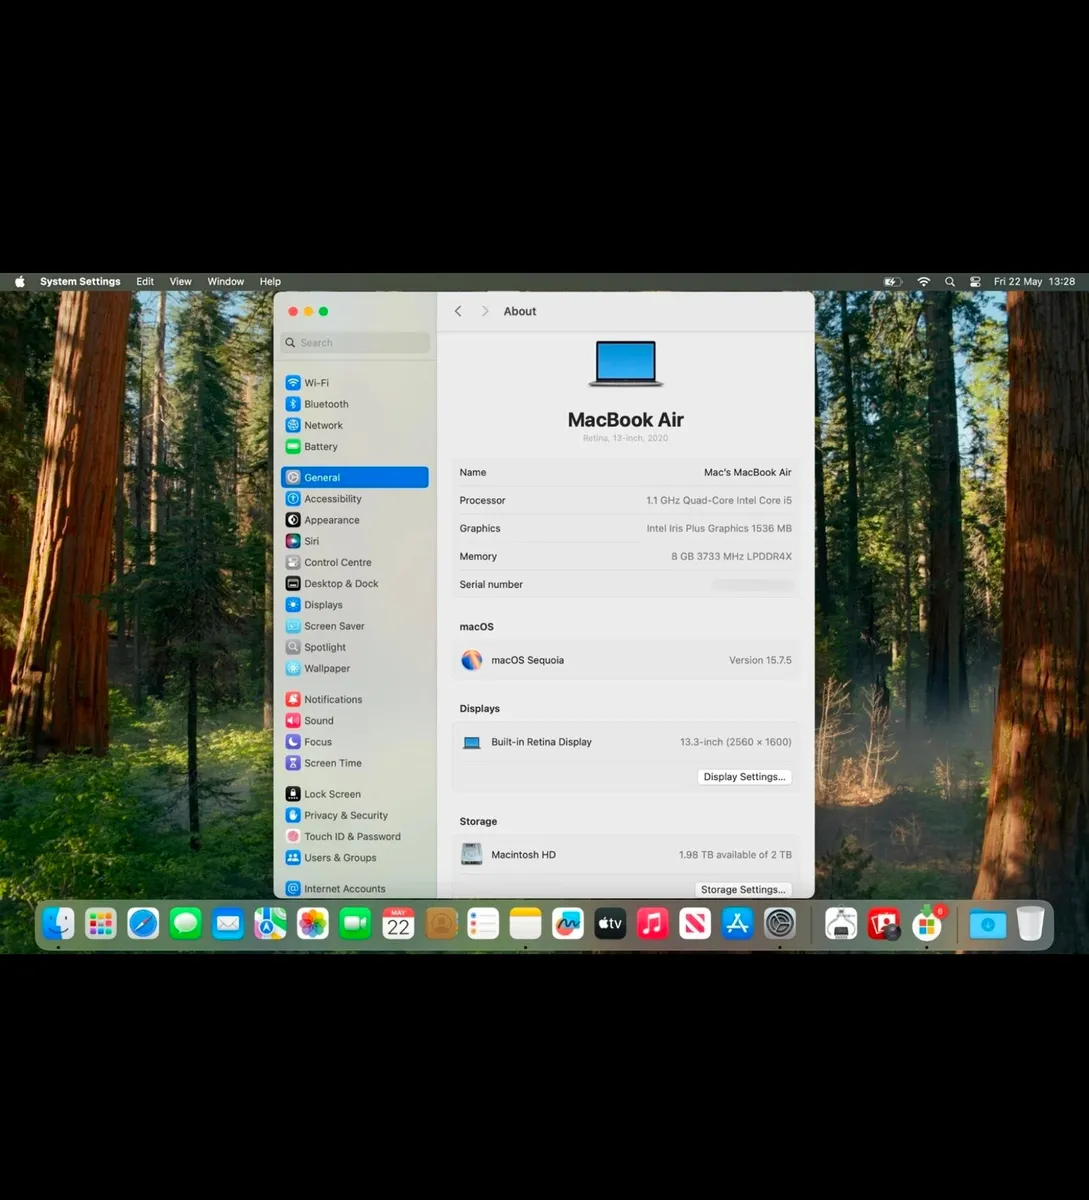
Task: Click the battery status menu bar icon
Action: [893, 282]
